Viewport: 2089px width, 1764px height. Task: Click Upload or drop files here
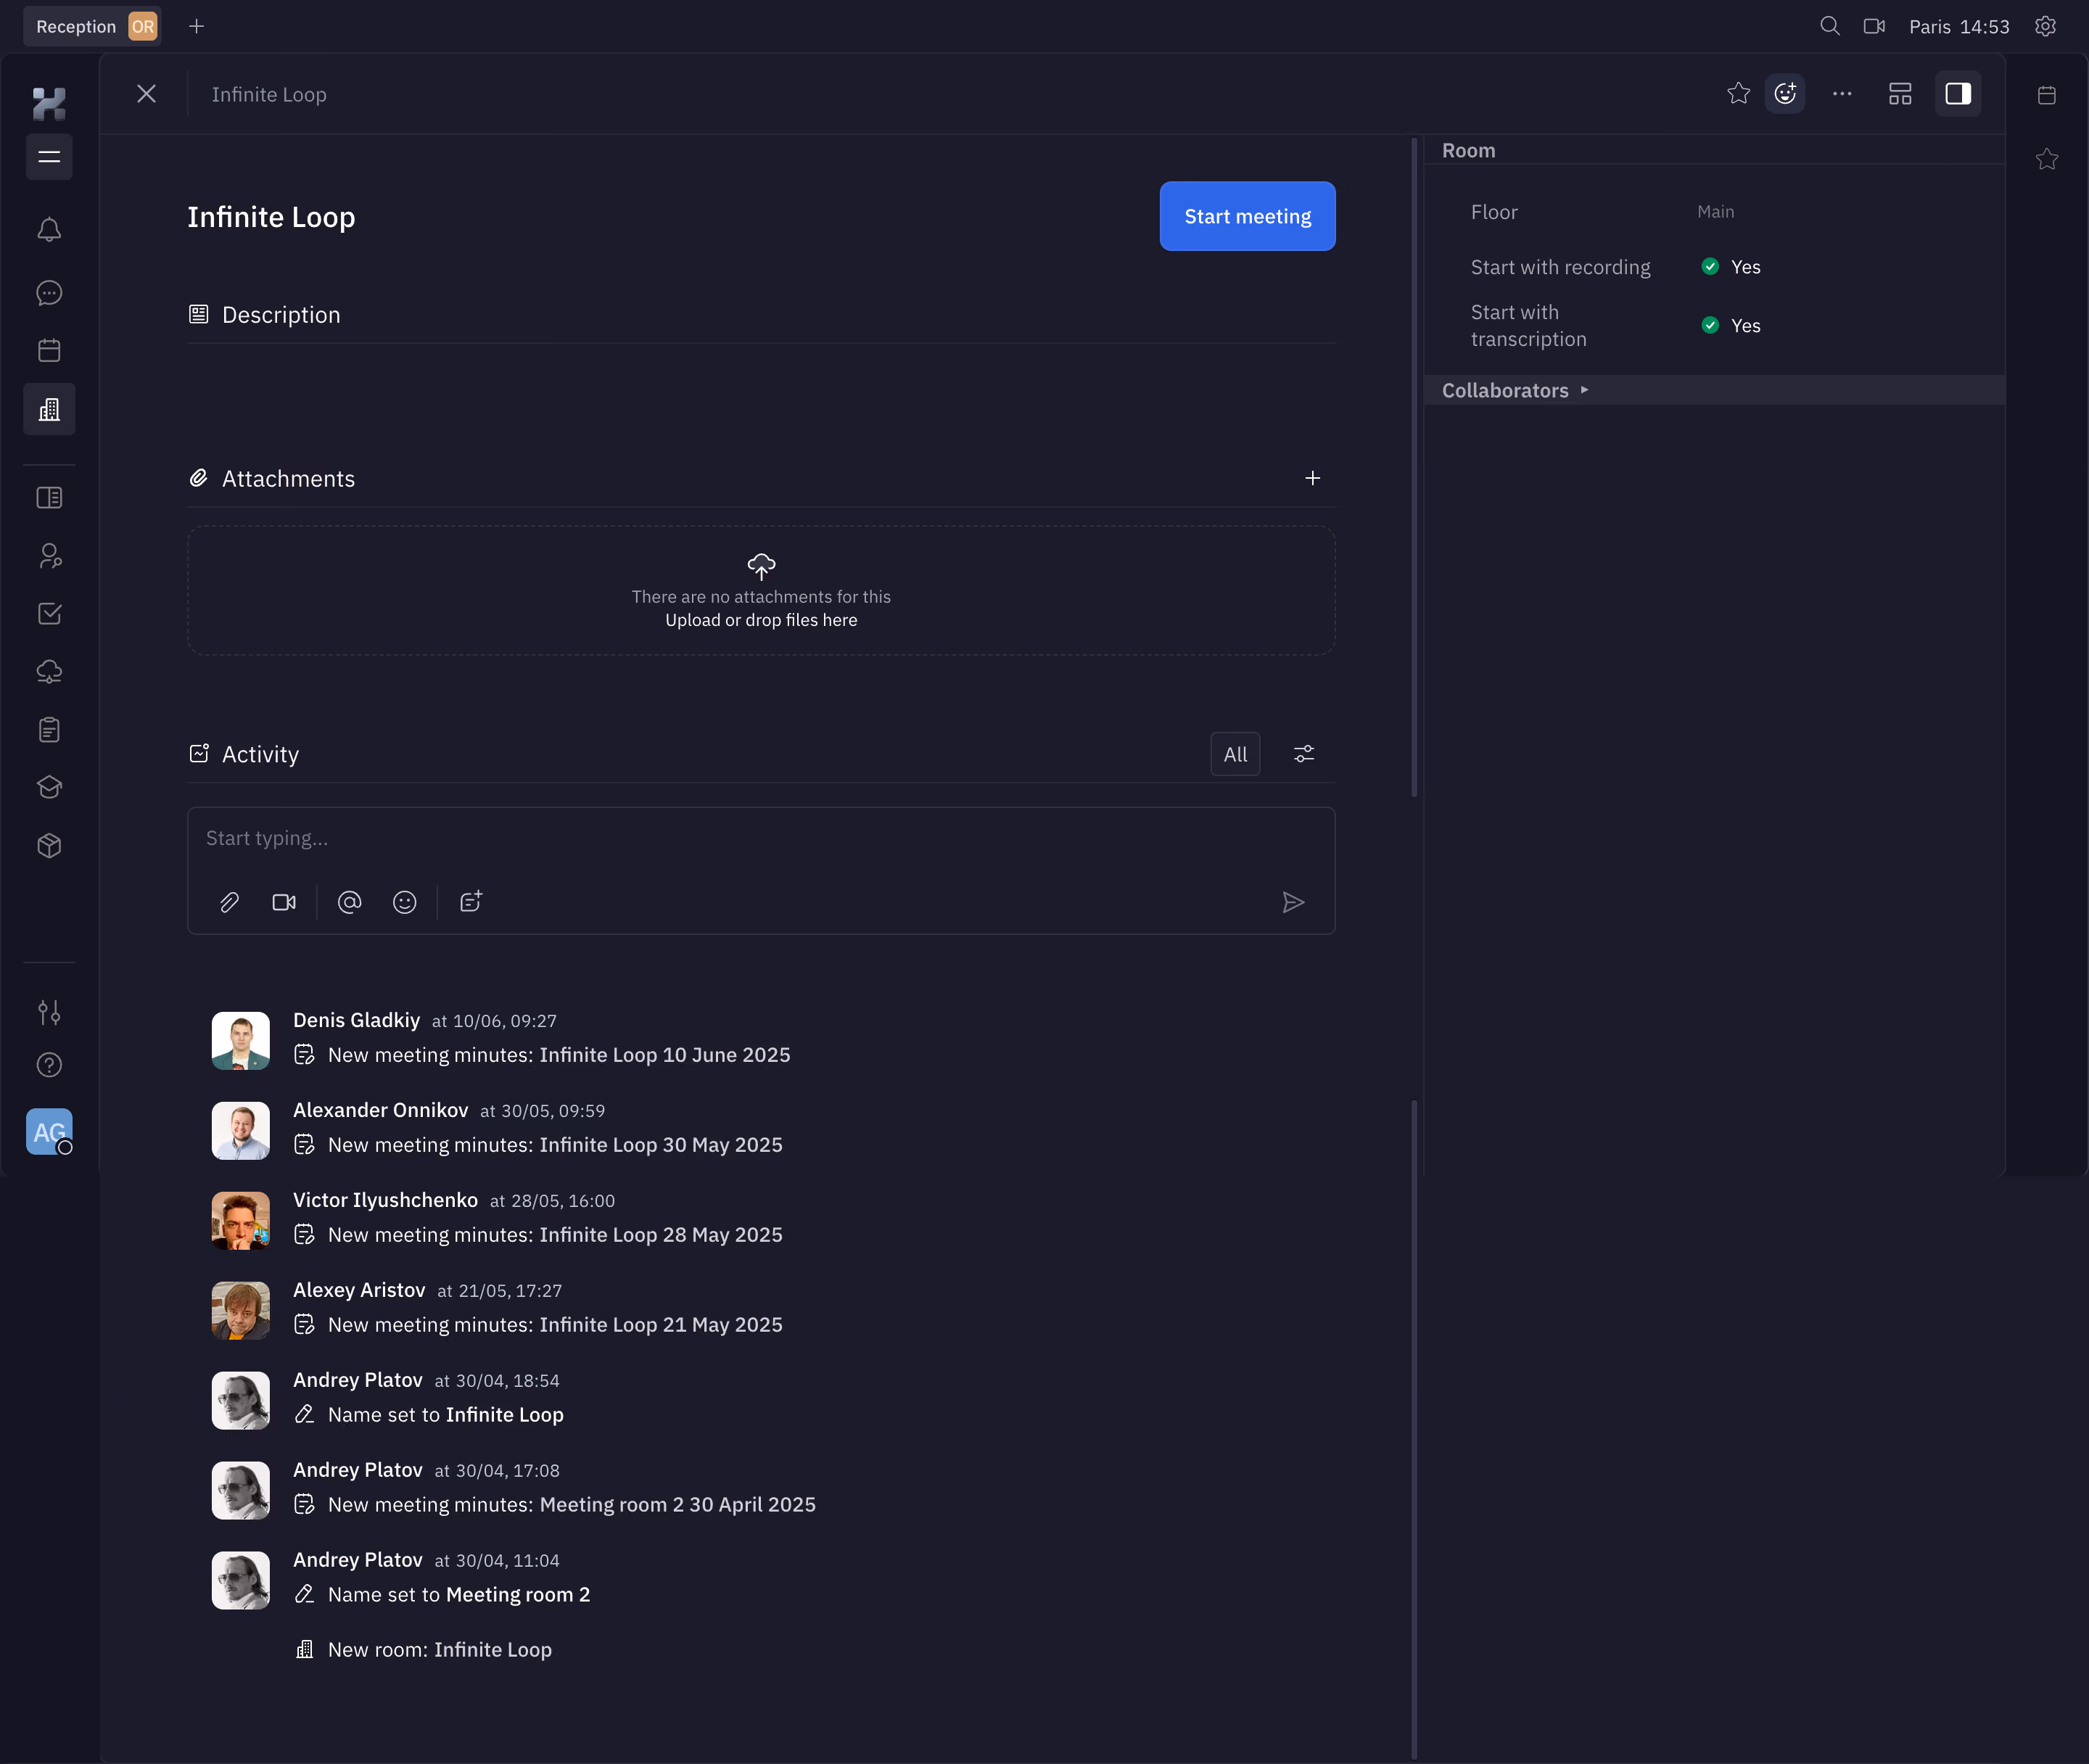[761, 620]
